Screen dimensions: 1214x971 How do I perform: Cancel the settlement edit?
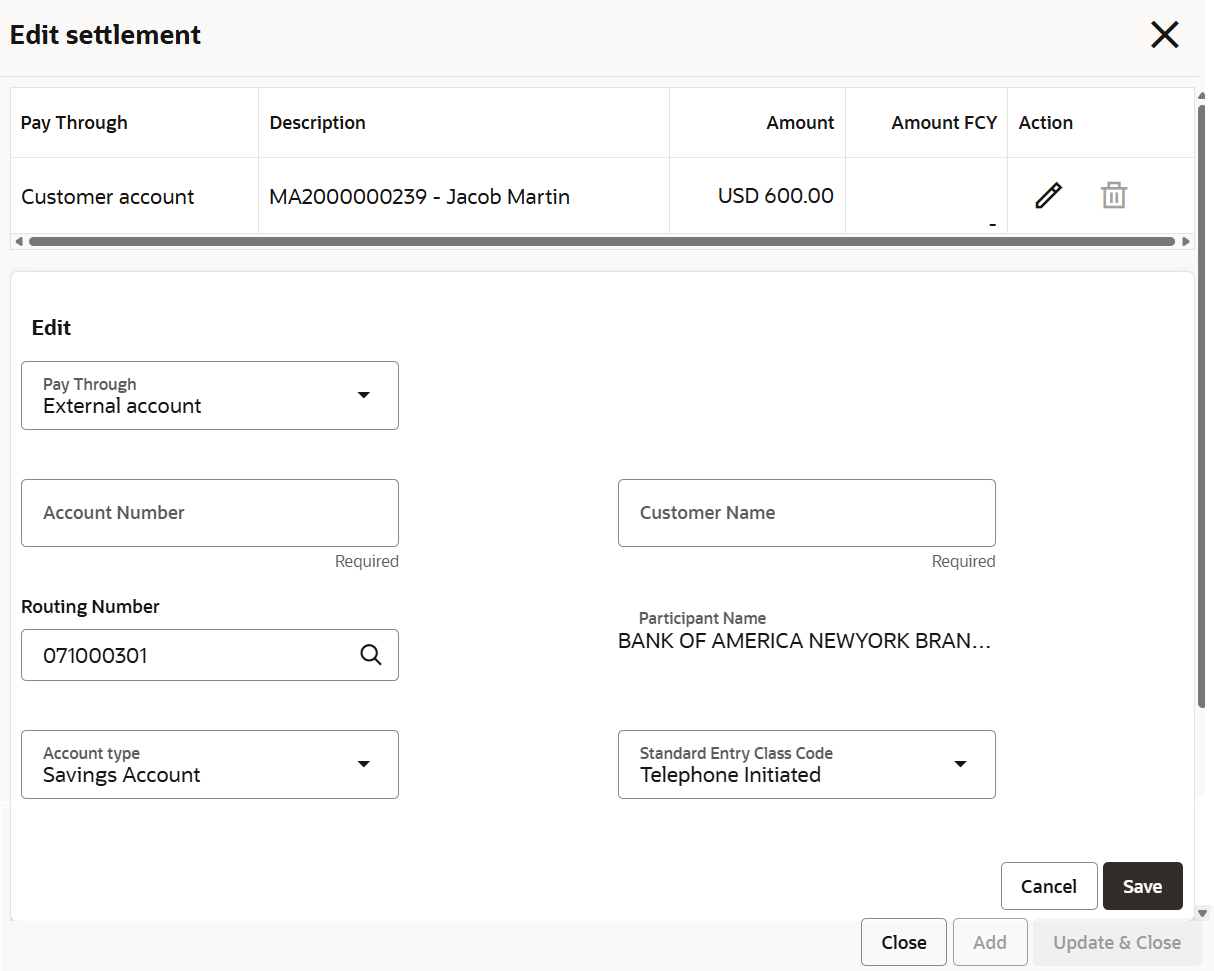[x=1049, y=887]
